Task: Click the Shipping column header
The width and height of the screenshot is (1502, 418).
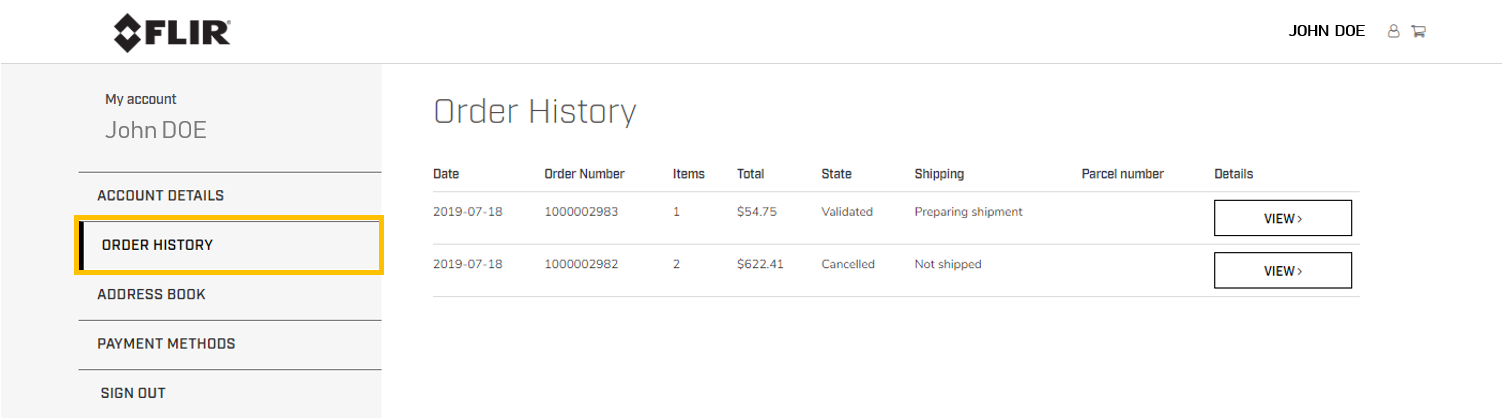Action: pyautogui.click(x=939, y=174)
